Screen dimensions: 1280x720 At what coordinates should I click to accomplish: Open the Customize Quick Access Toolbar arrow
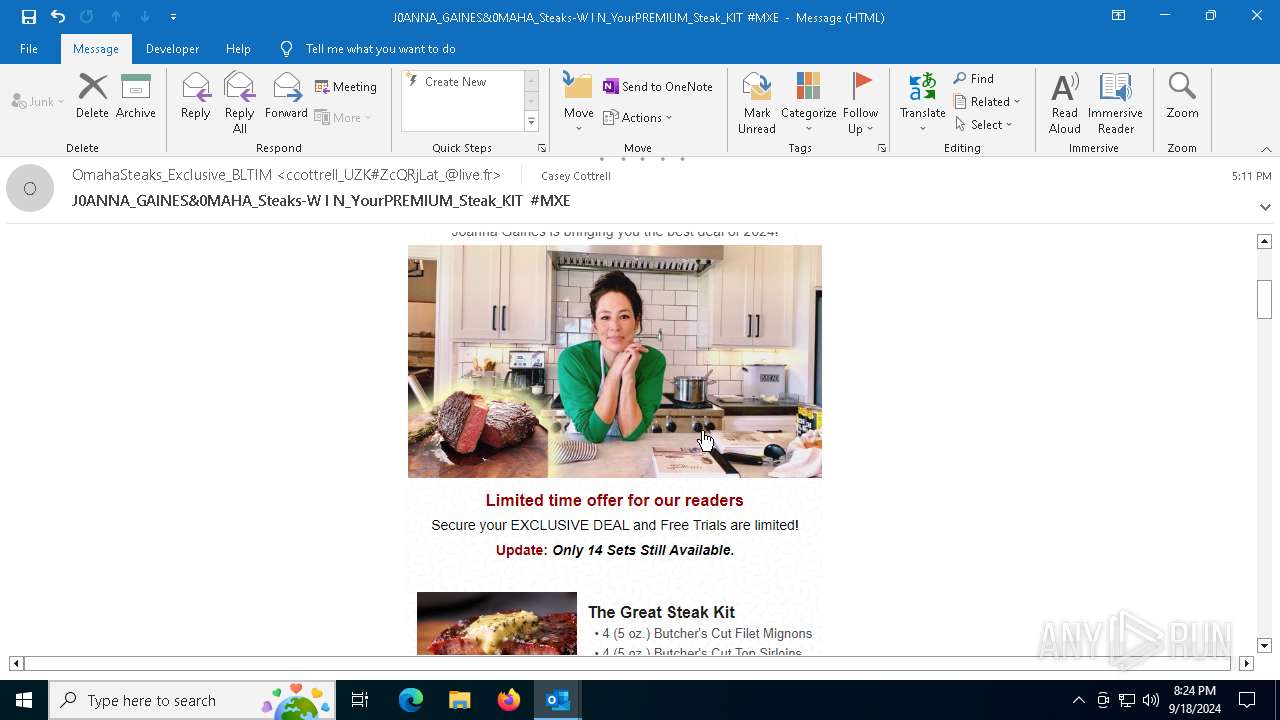(x=173, y=17)
